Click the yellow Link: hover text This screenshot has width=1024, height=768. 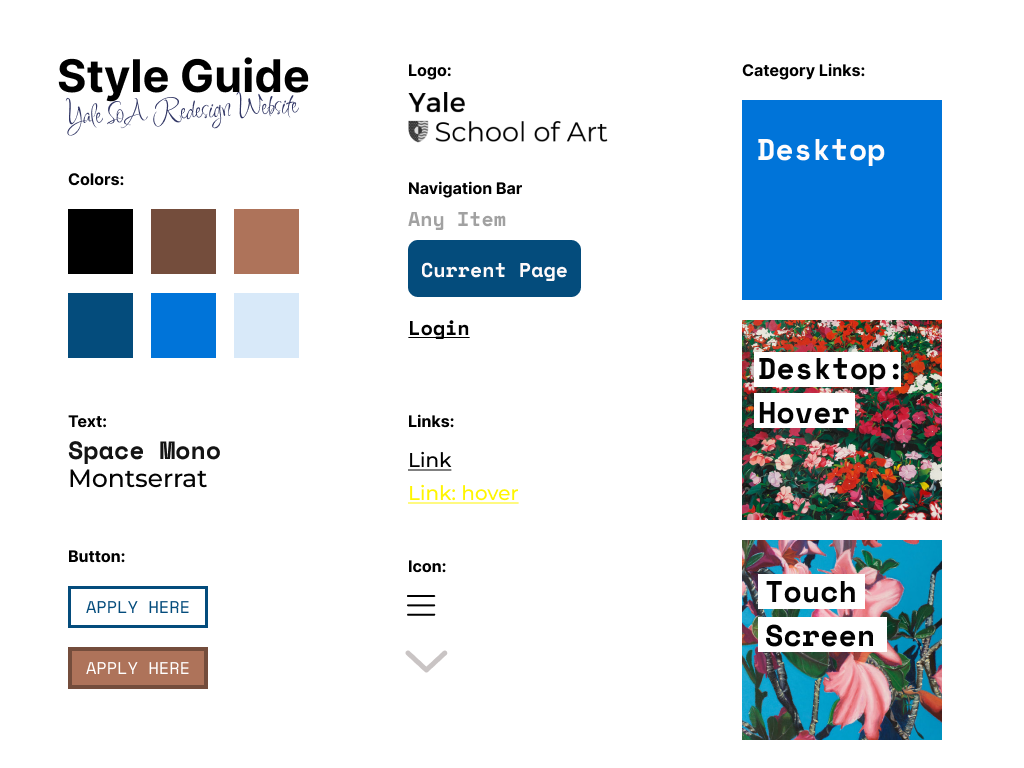tap(463, 493)
